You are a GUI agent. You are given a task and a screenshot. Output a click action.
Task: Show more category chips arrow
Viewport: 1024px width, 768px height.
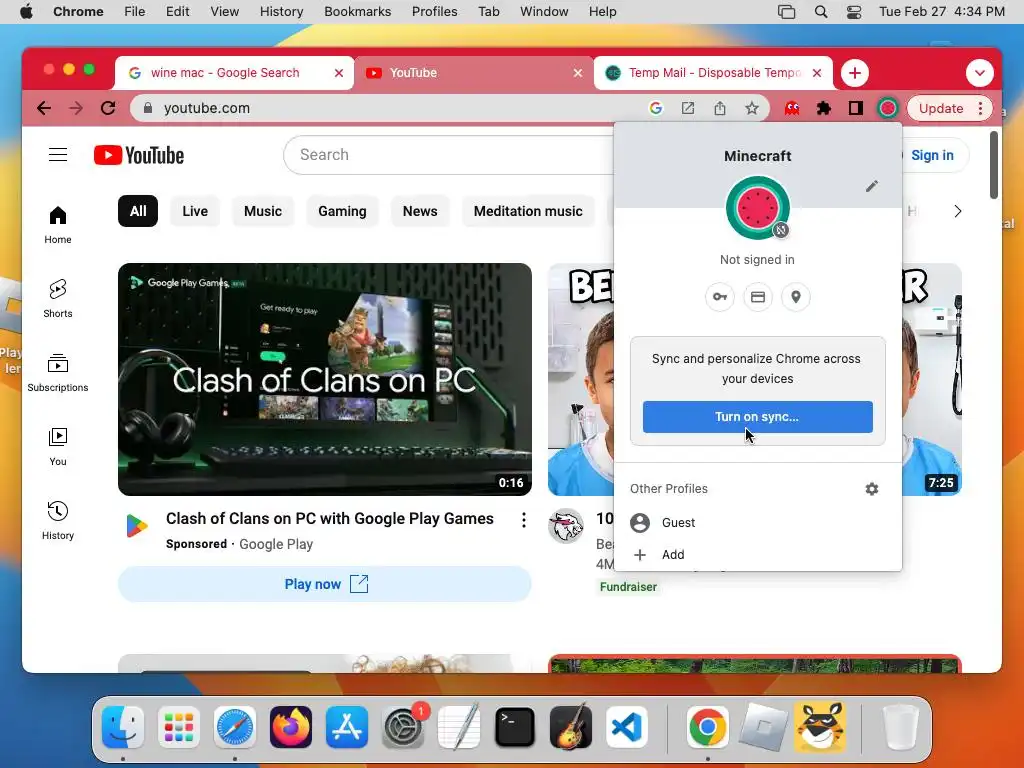pos(957,211)
